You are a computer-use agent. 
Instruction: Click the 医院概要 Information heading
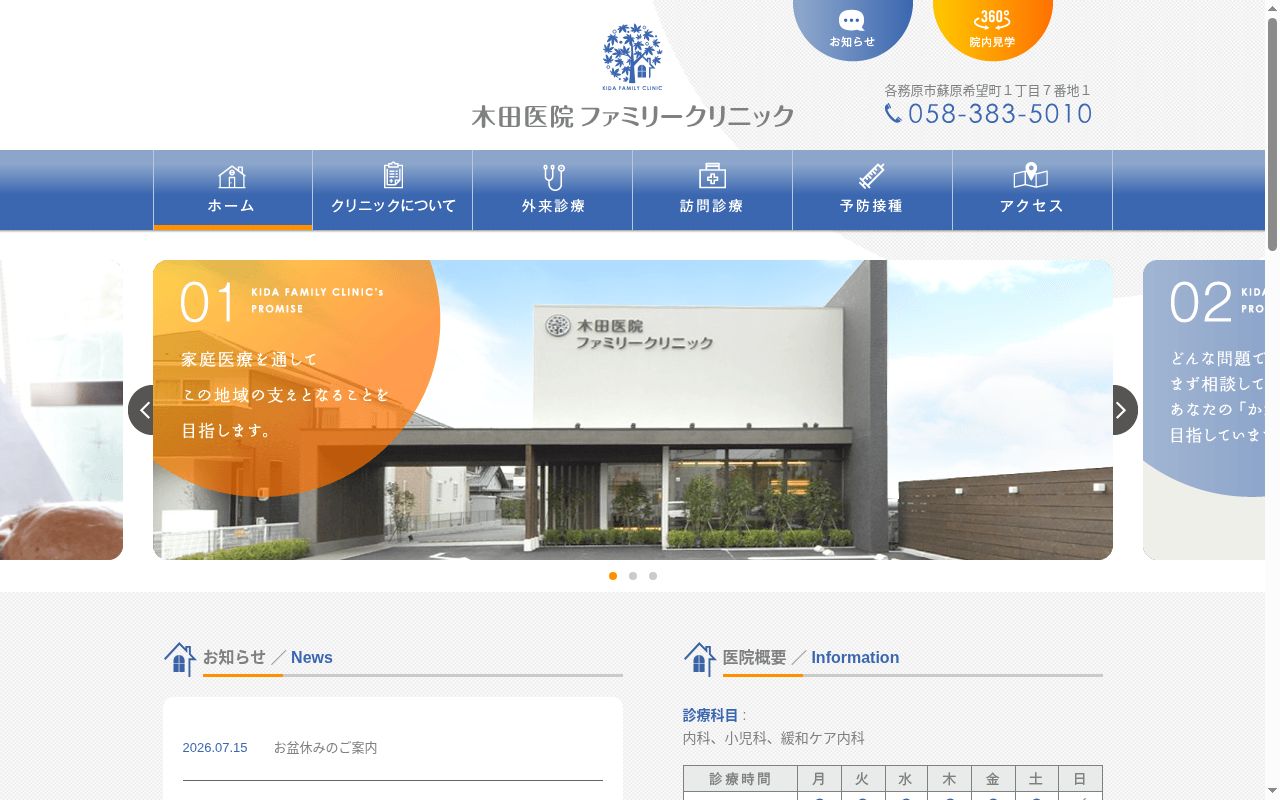tap(811, 657)
